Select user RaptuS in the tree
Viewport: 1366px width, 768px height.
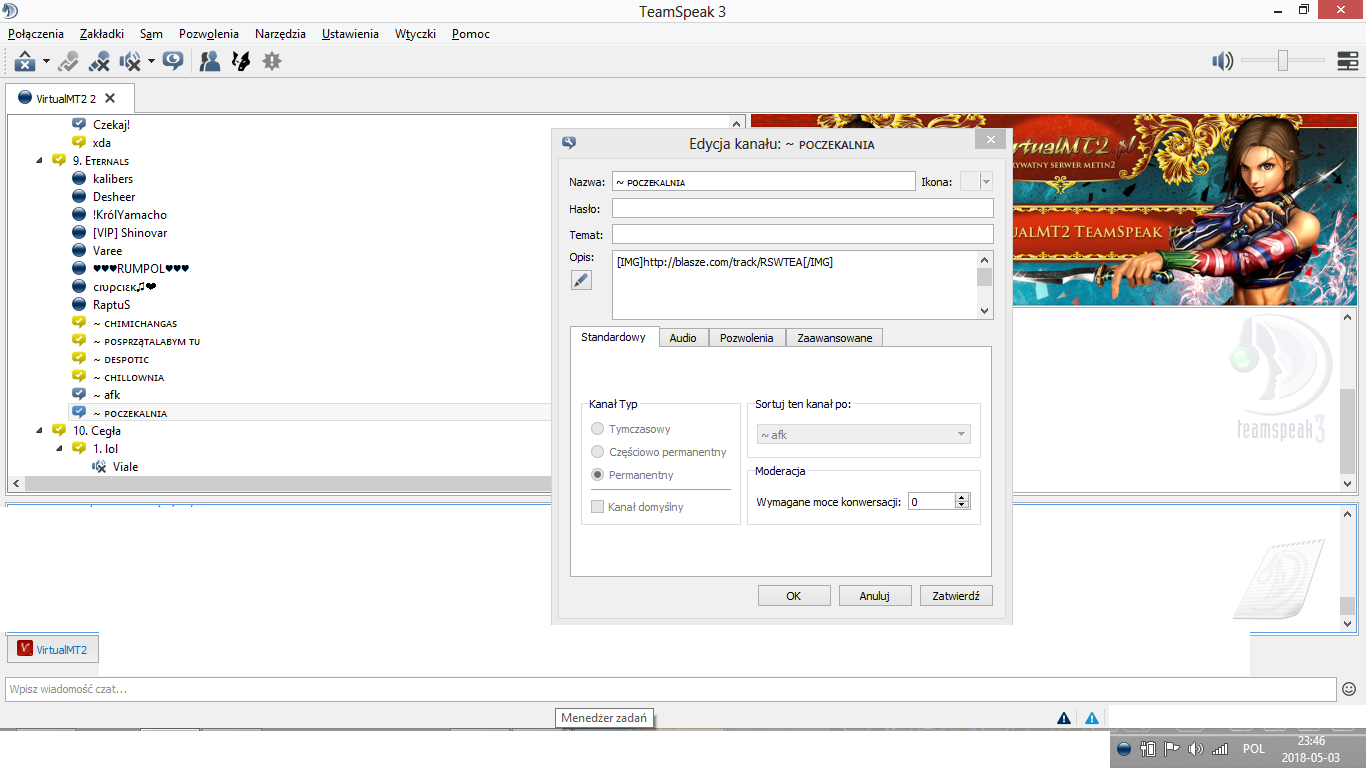pos(111,305)
